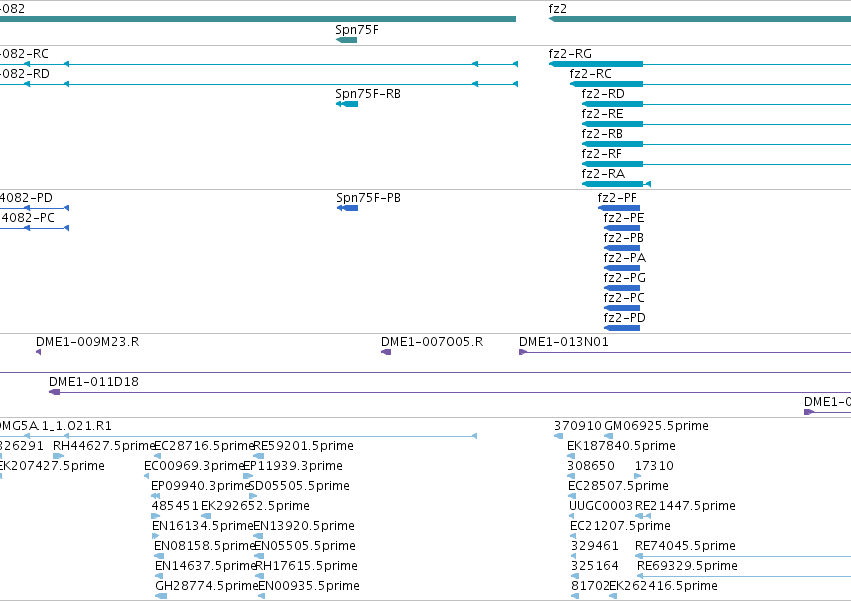This screenshot has height=601, width=851.
Task: Select the SD05505.5prime EST
Action: pyautogui.click(x=253, y=496)
